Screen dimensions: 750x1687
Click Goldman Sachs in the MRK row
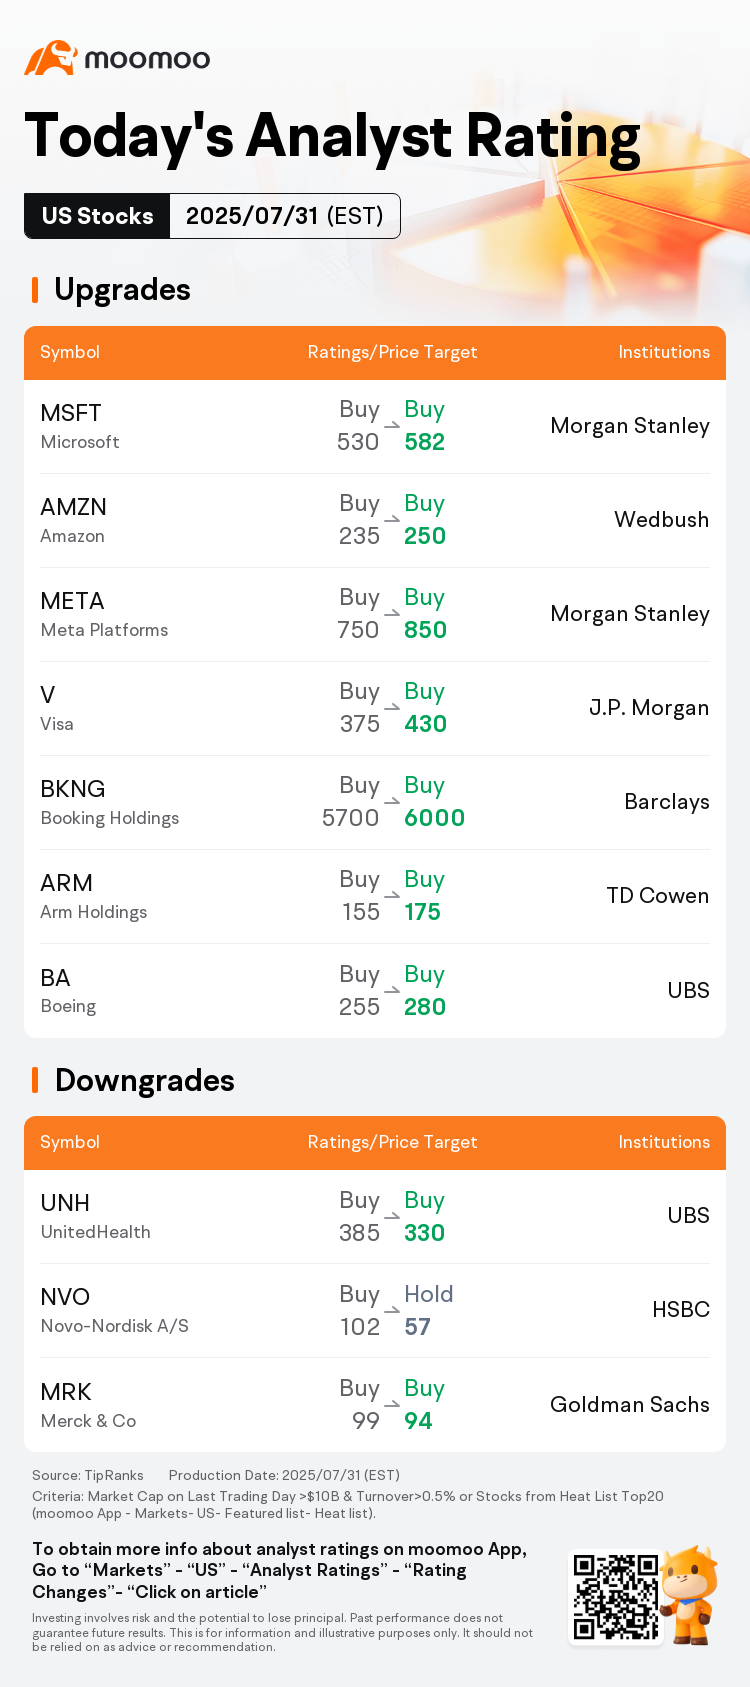[629, 1404]
